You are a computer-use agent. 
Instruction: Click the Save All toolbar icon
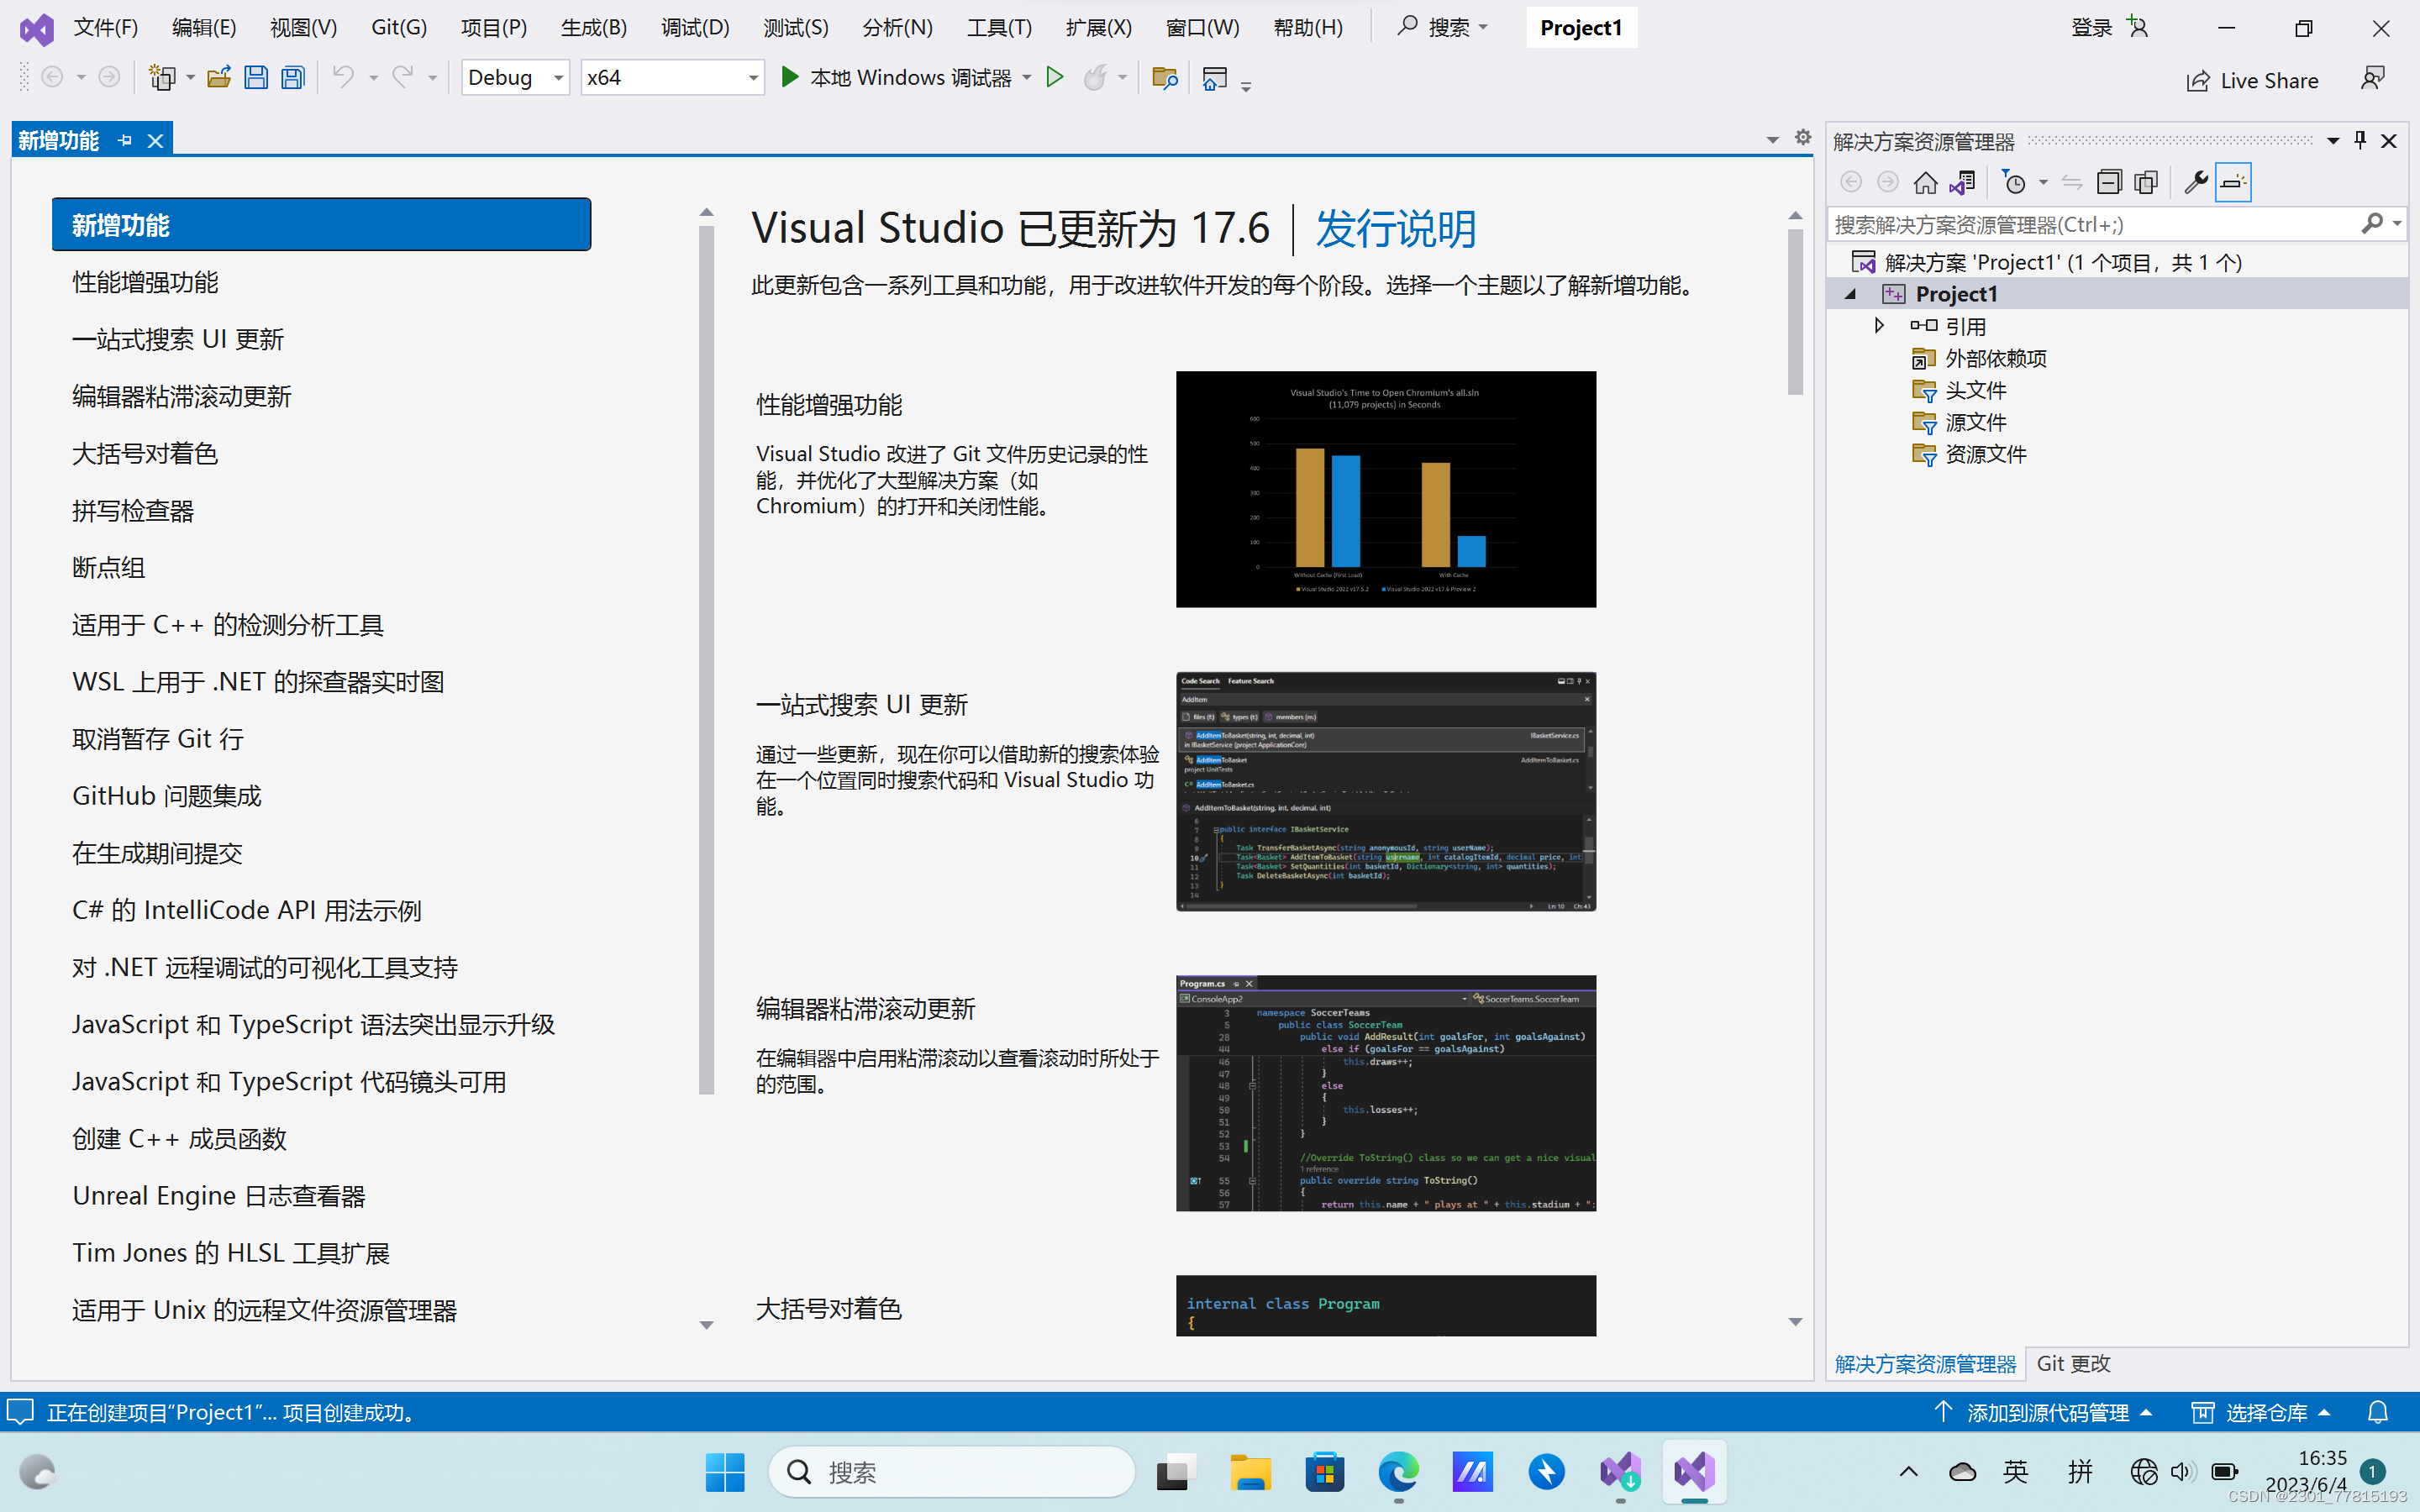pyautogui.click(x=292, y=77)
